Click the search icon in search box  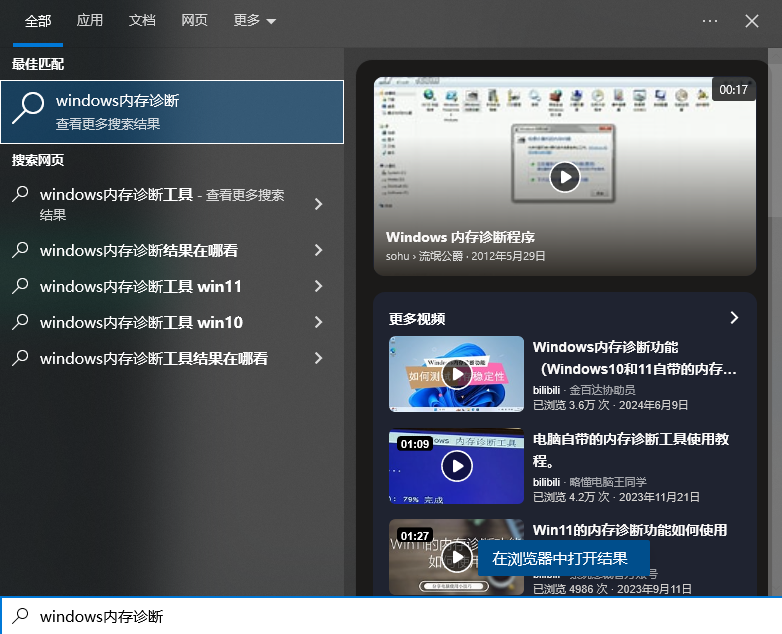(x=20, y=616)
